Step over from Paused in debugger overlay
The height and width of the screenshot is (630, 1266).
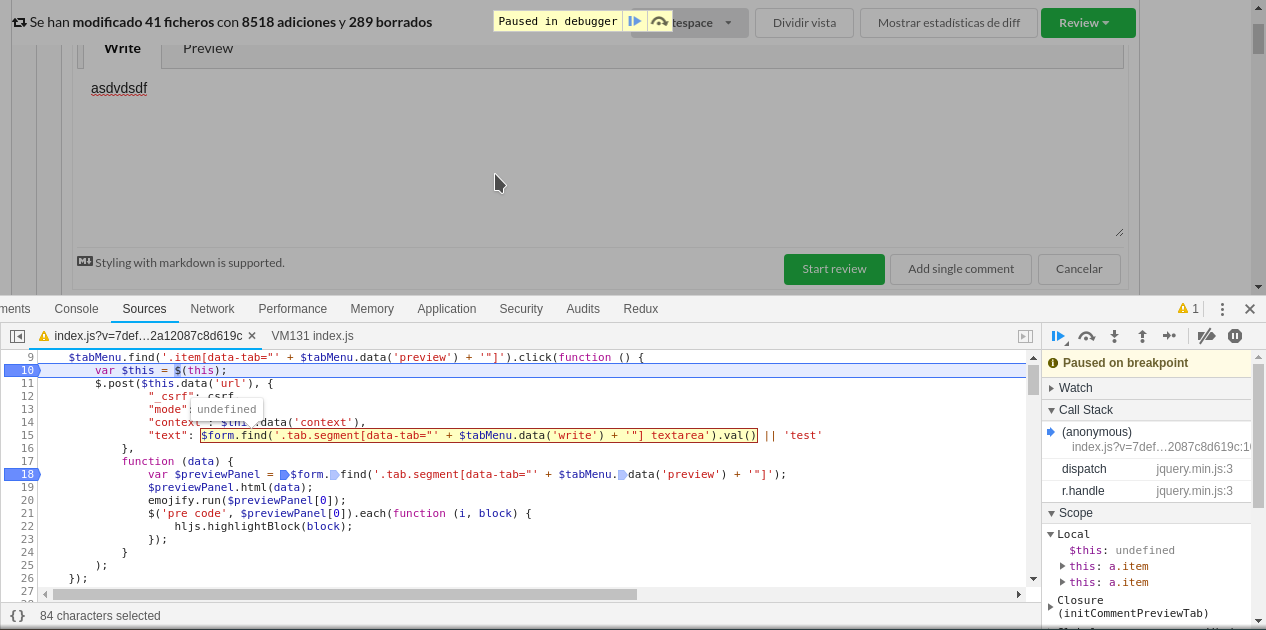pos(659,21)
